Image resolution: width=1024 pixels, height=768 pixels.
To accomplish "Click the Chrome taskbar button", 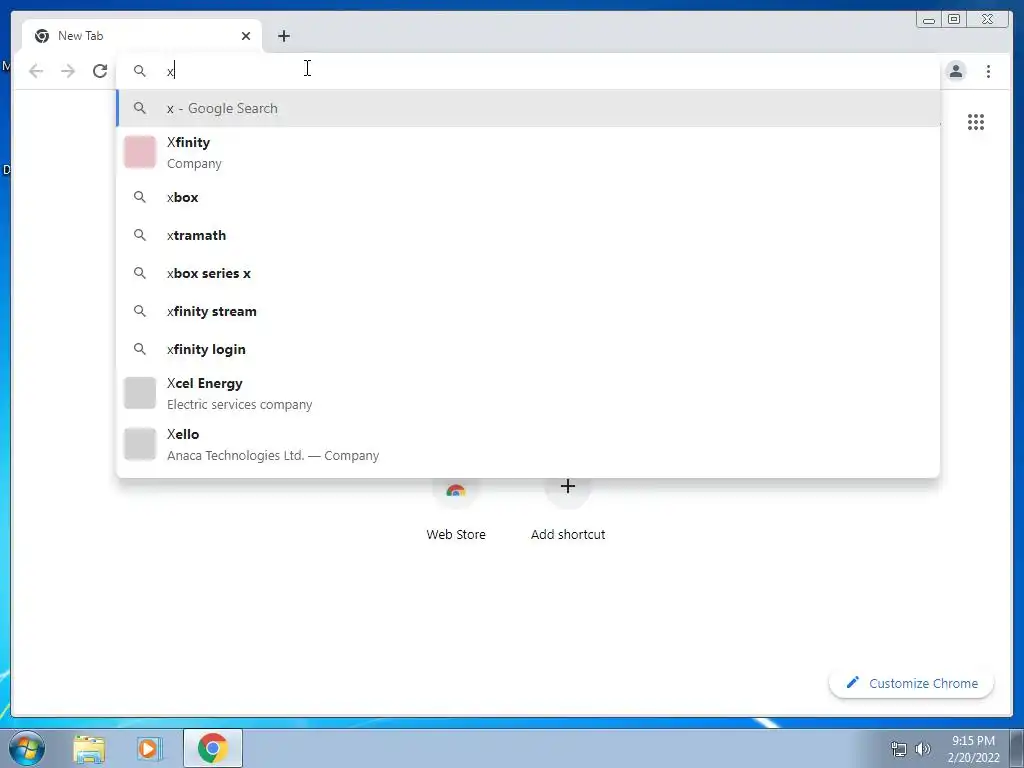I will point(213,748).
